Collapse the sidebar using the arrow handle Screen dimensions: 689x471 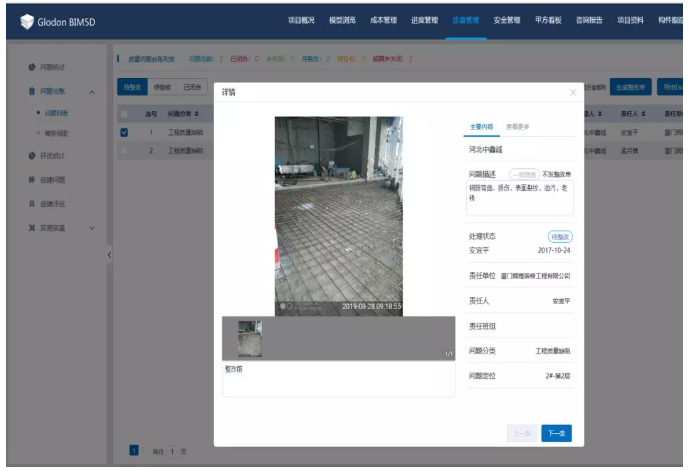point(108,256)
